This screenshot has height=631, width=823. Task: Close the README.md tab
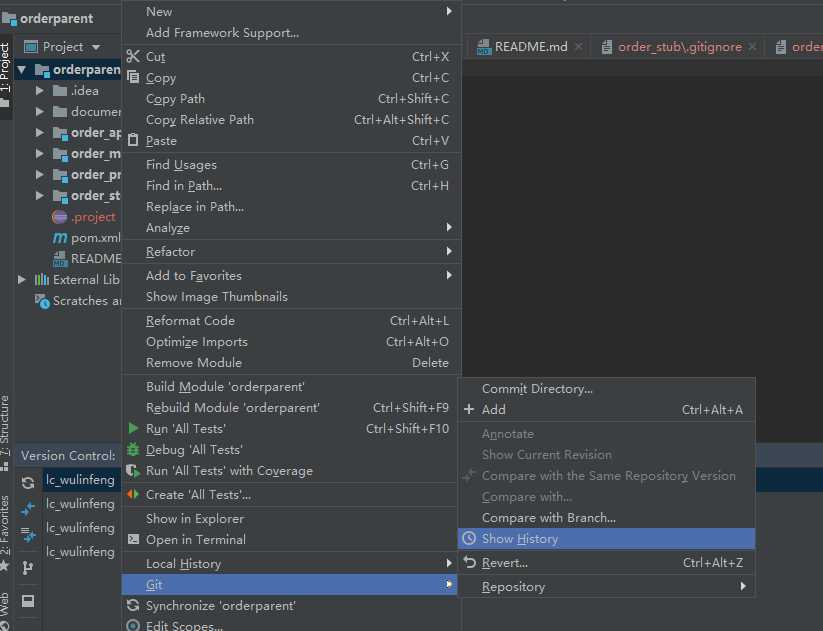coord(578,47)
